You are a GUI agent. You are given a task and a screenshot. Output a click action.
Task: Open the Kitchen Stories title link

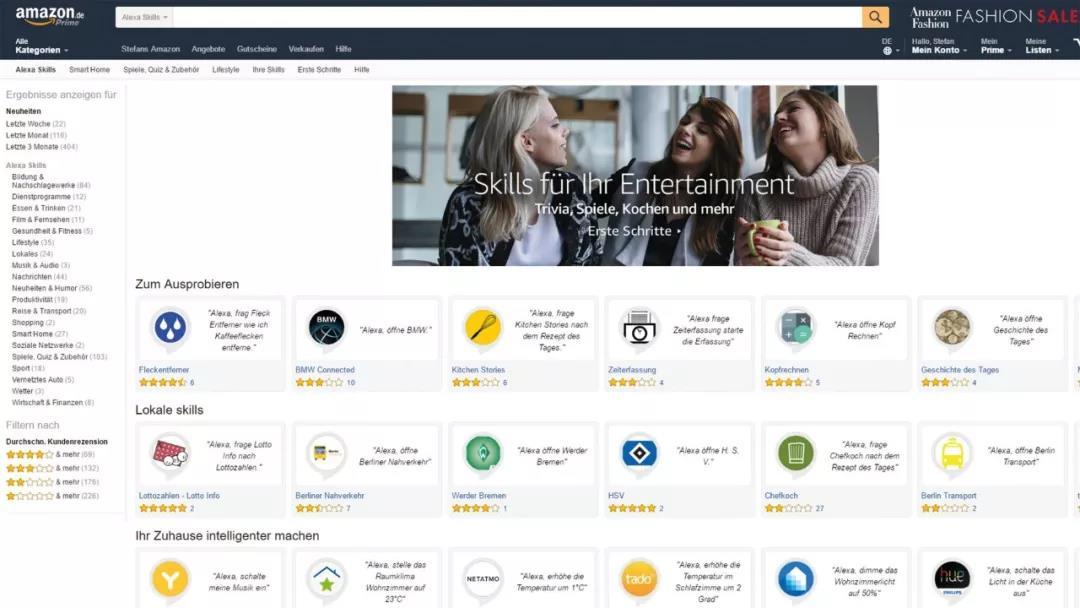click(x=478, y=370)
